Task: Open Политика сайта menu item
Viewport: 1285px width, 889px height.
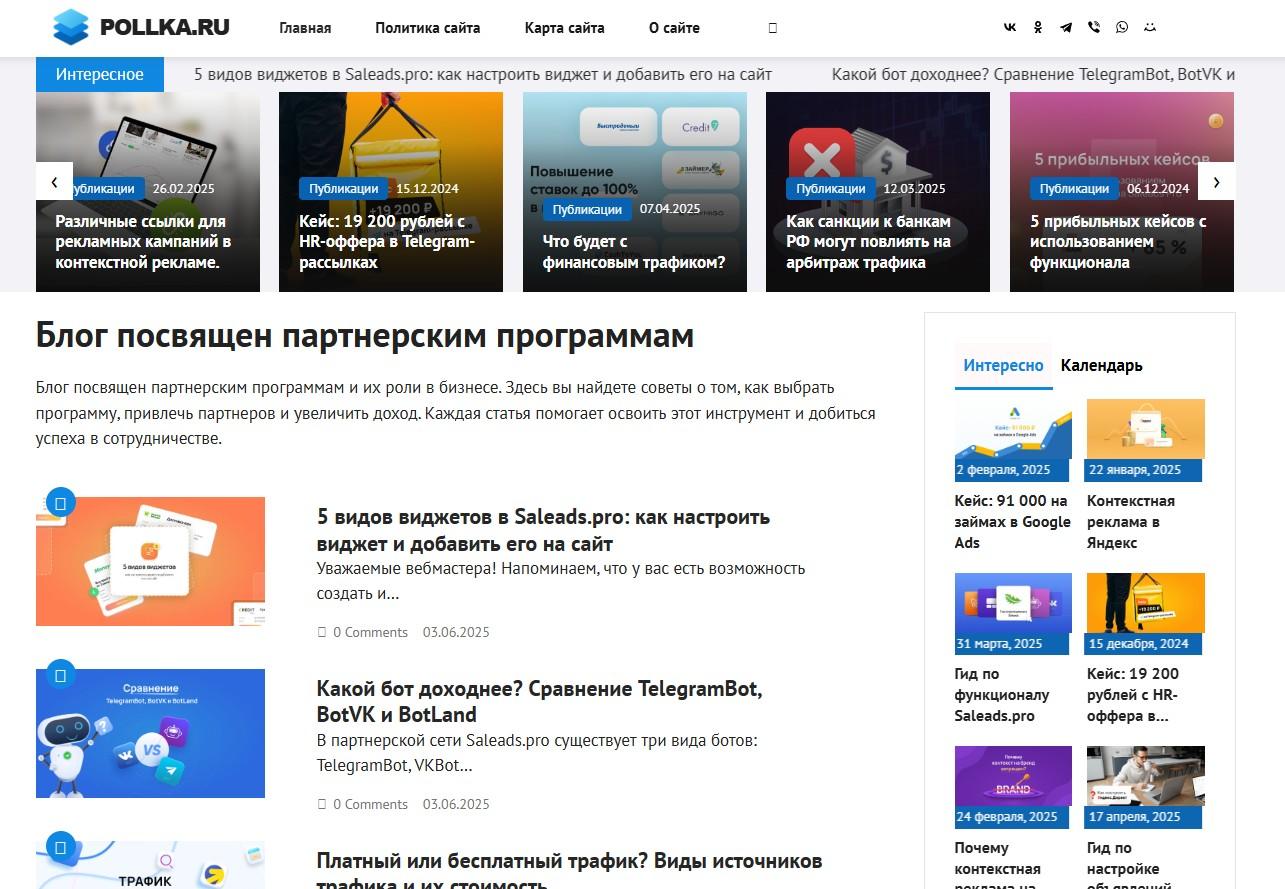Action: coord(428,28)
